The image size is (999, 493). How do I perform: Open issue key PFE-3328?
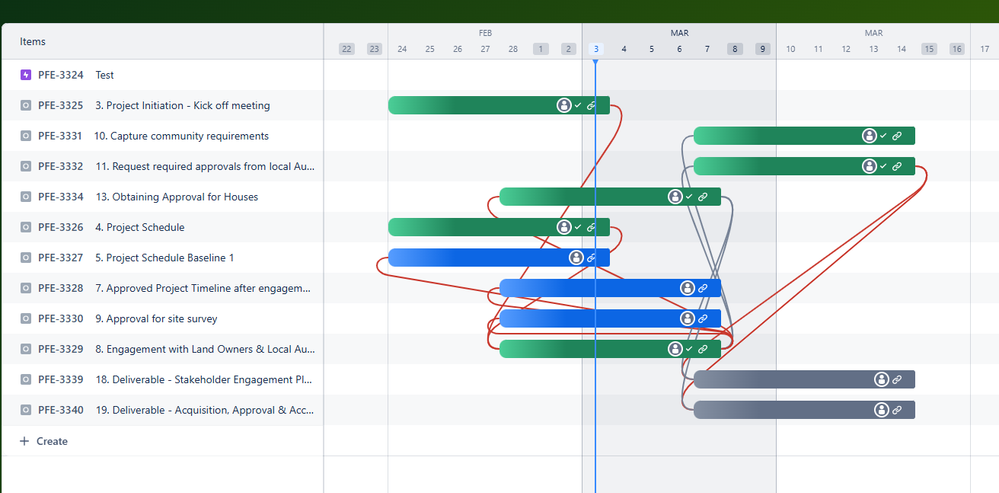click(x=61, y=289)
